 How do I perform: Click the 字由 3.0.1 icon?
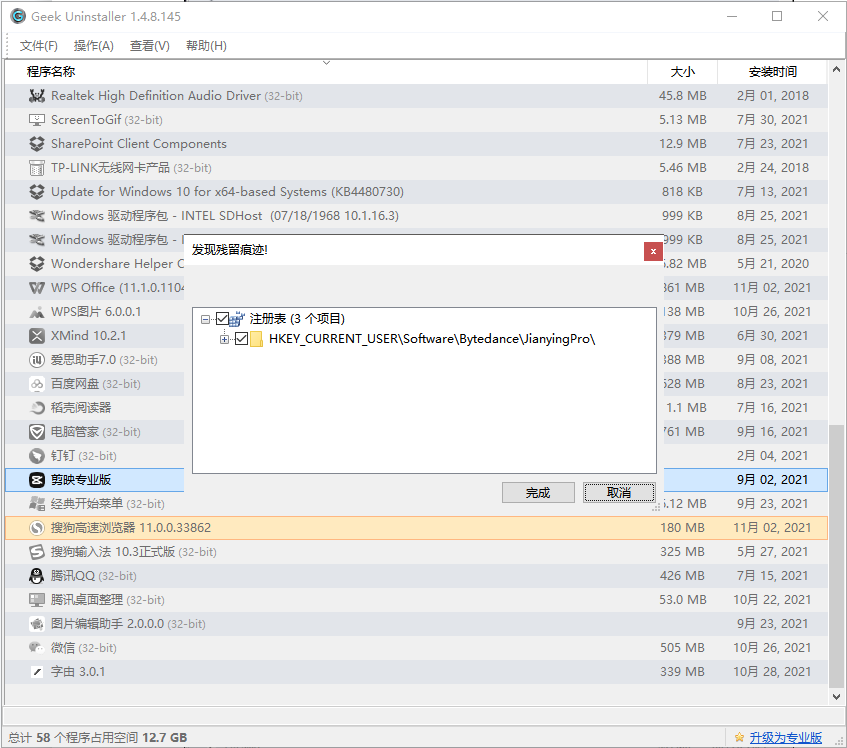[x=37, y=672]
